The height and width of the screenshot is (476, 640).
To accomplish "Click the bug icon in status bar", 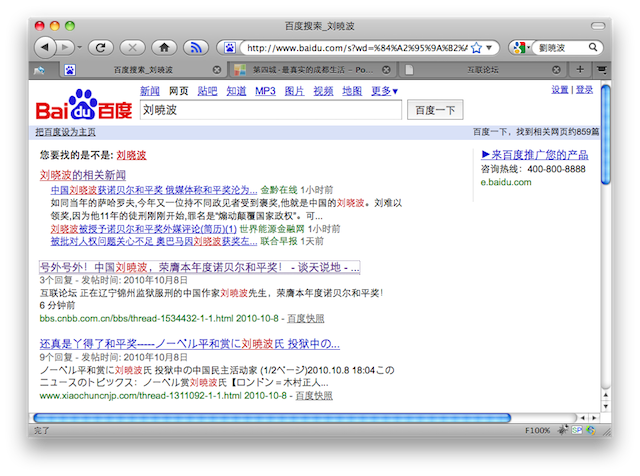I will [x=564, y=429].
